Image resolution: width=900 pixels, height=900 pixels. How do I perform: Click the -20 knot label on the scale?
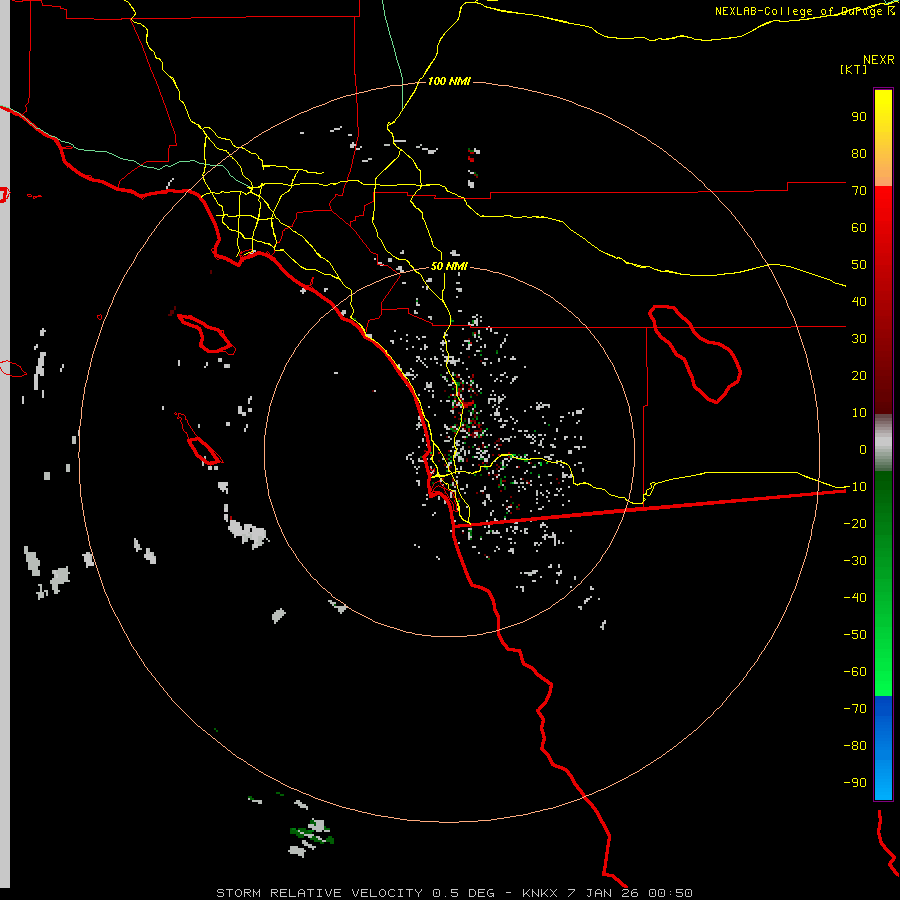pyautogui.click(x=855, y=523)
